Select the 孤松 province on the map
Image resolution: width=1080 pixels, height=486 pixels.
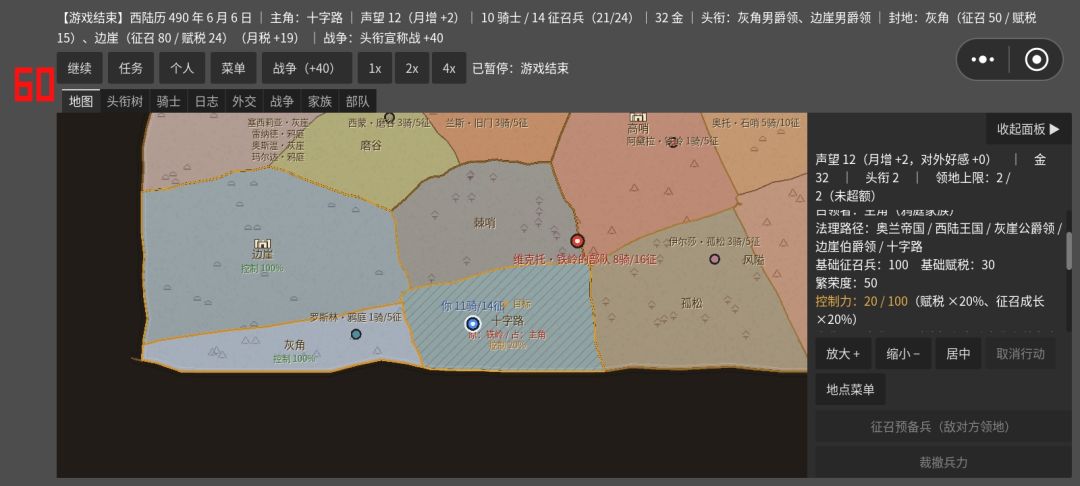692,302
